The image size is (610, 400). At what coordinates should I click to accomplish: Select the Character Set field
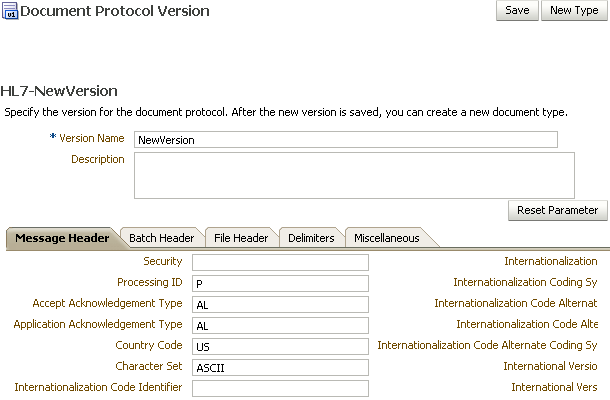click(280, 367)
